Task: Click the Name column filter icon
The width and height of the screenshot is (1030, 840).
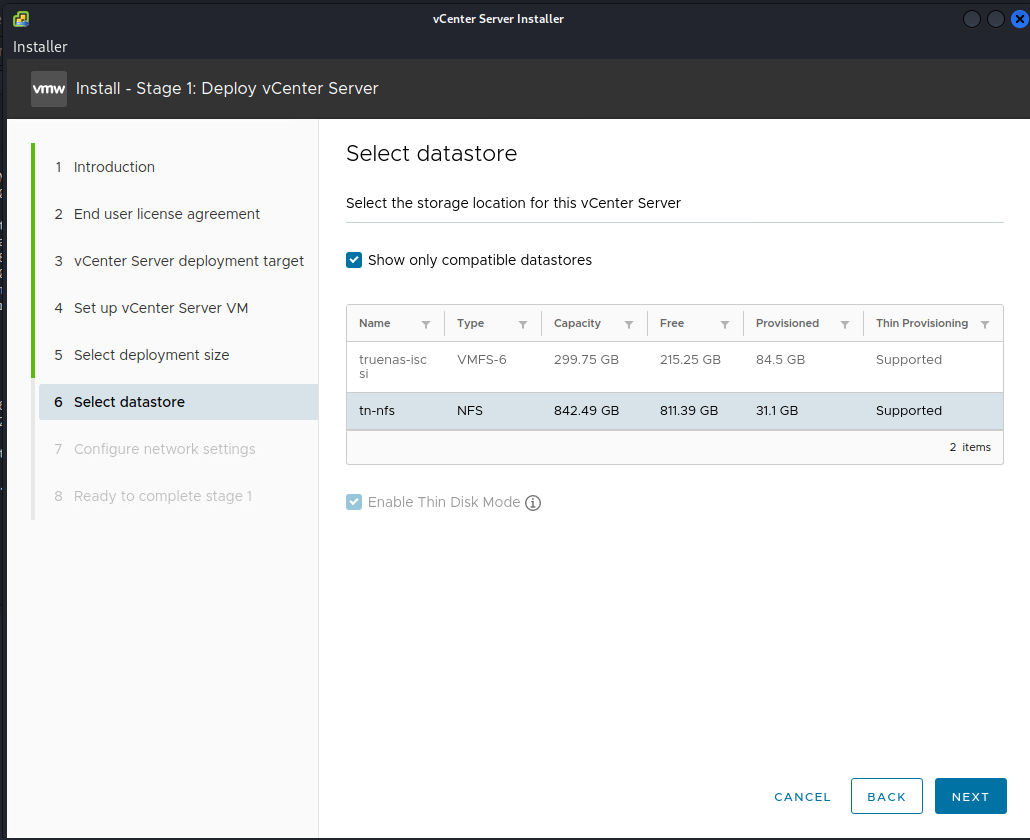Action: pos(426,324)
